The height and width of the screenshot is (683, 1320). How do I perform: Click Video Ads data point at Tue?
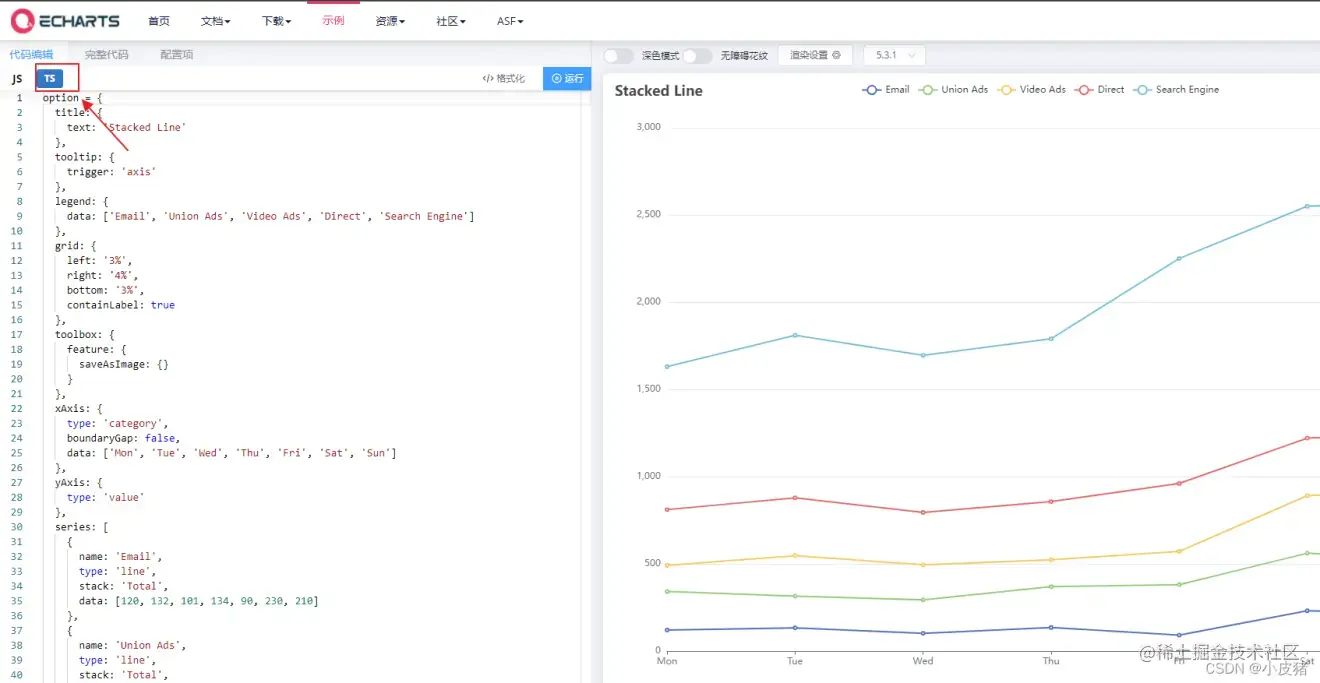[795, 555]
